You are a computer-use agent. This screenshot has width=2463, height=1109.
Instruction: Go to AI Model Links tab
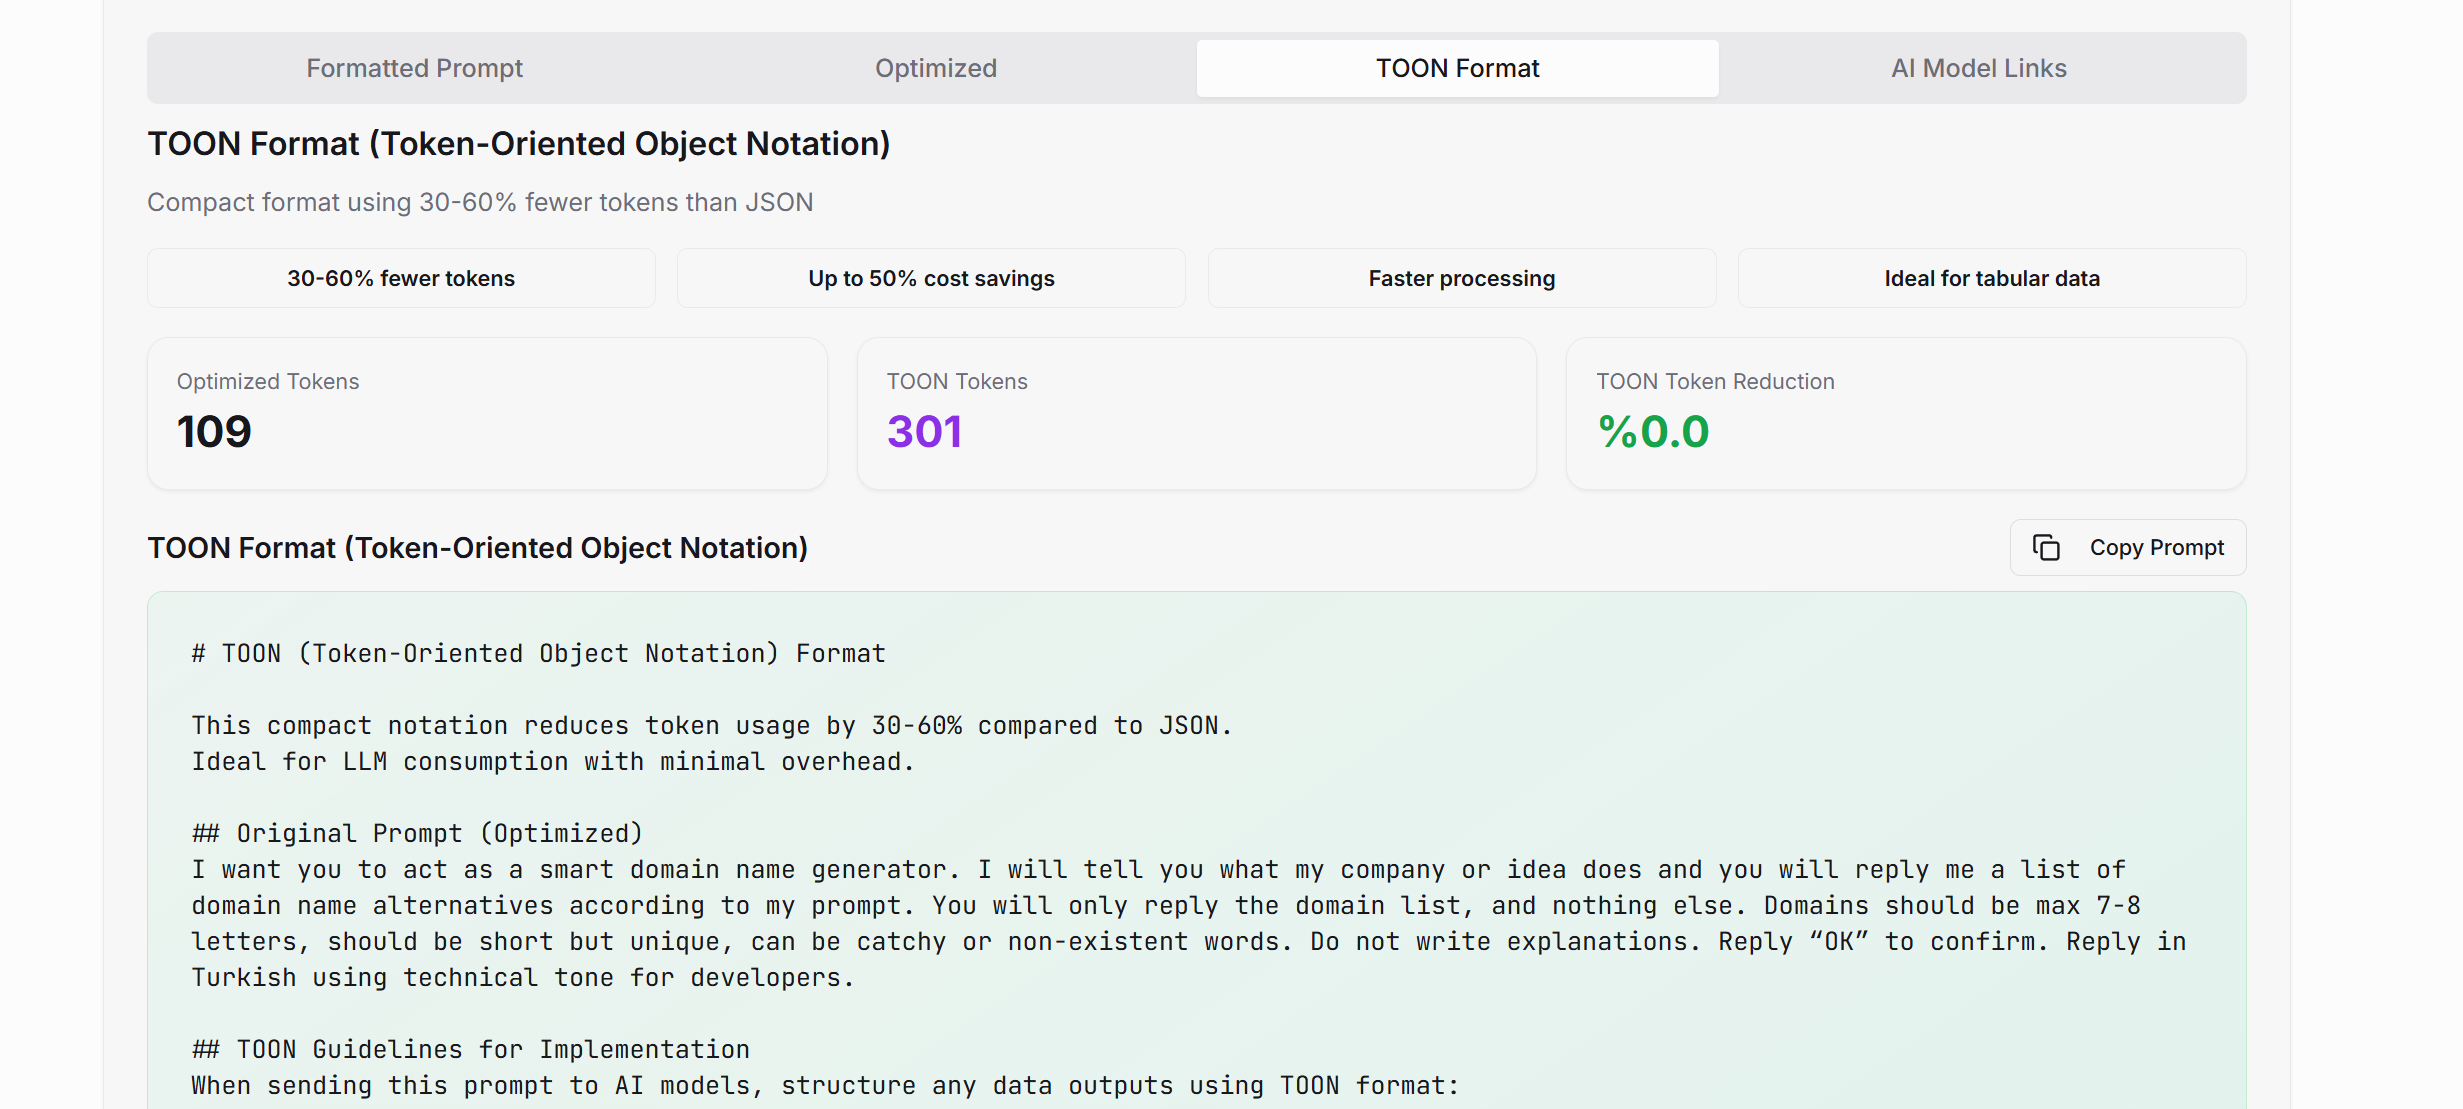[x=1977, y=68]
